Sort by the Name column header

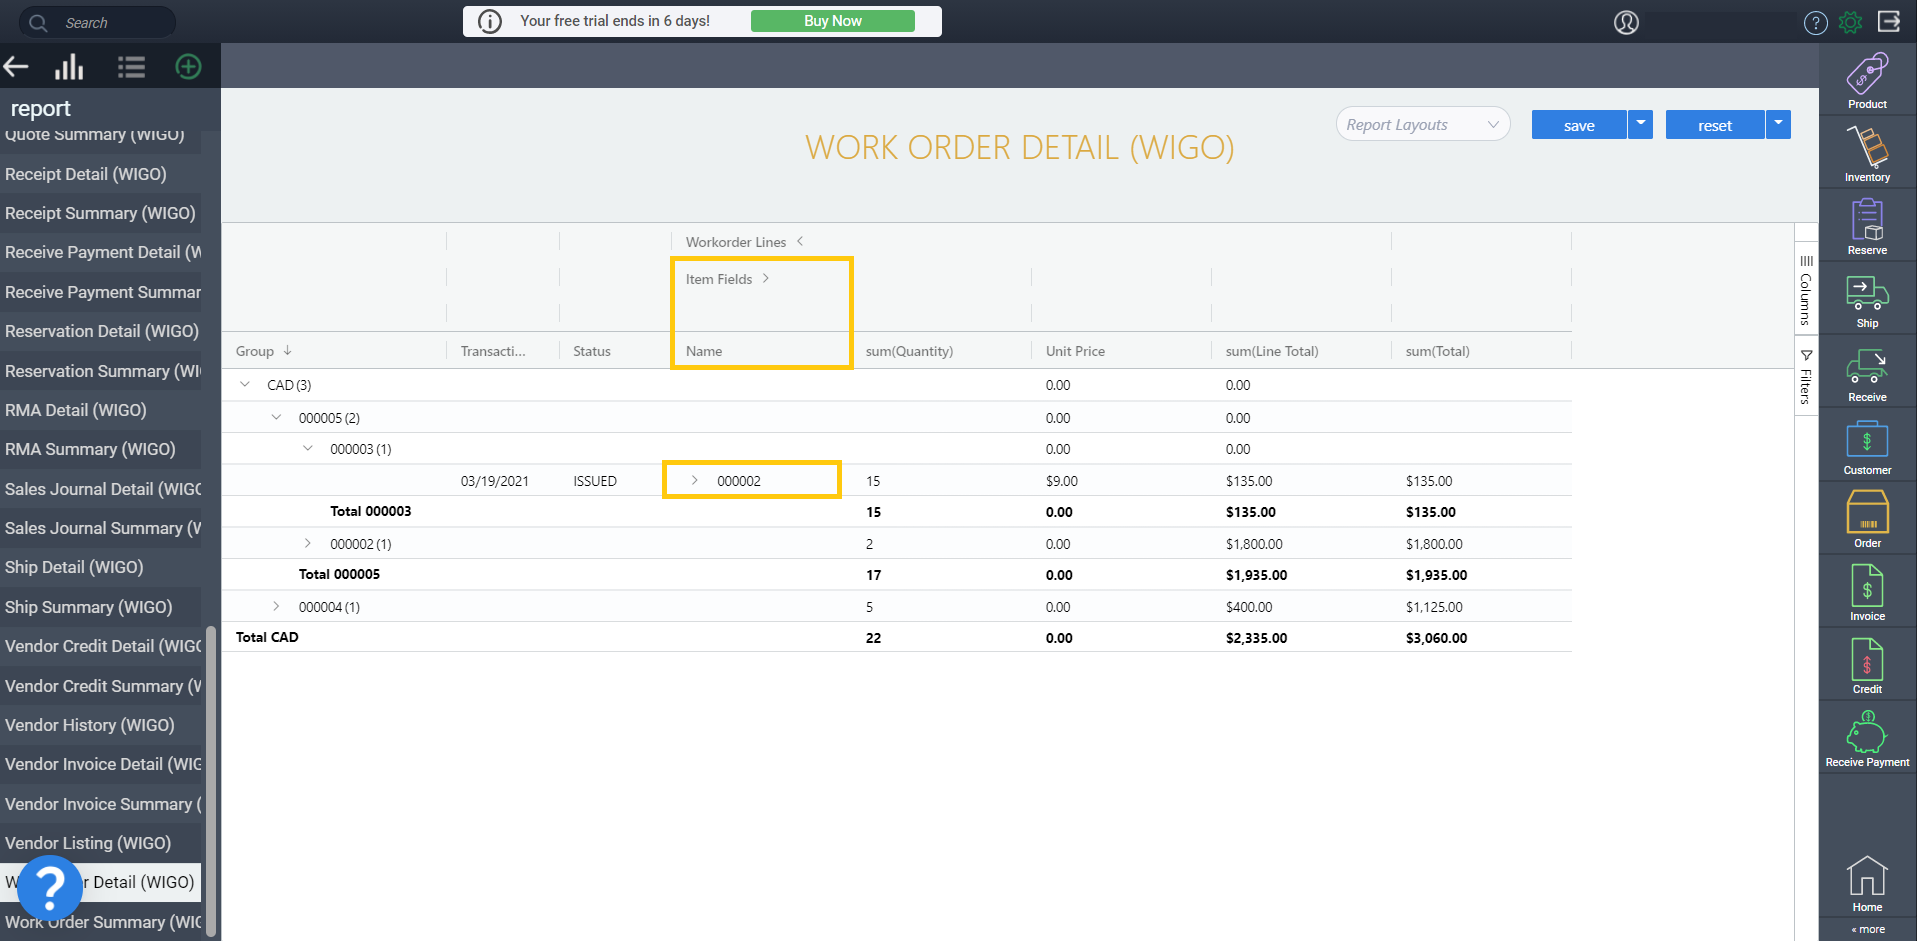(x=704, y=351)
